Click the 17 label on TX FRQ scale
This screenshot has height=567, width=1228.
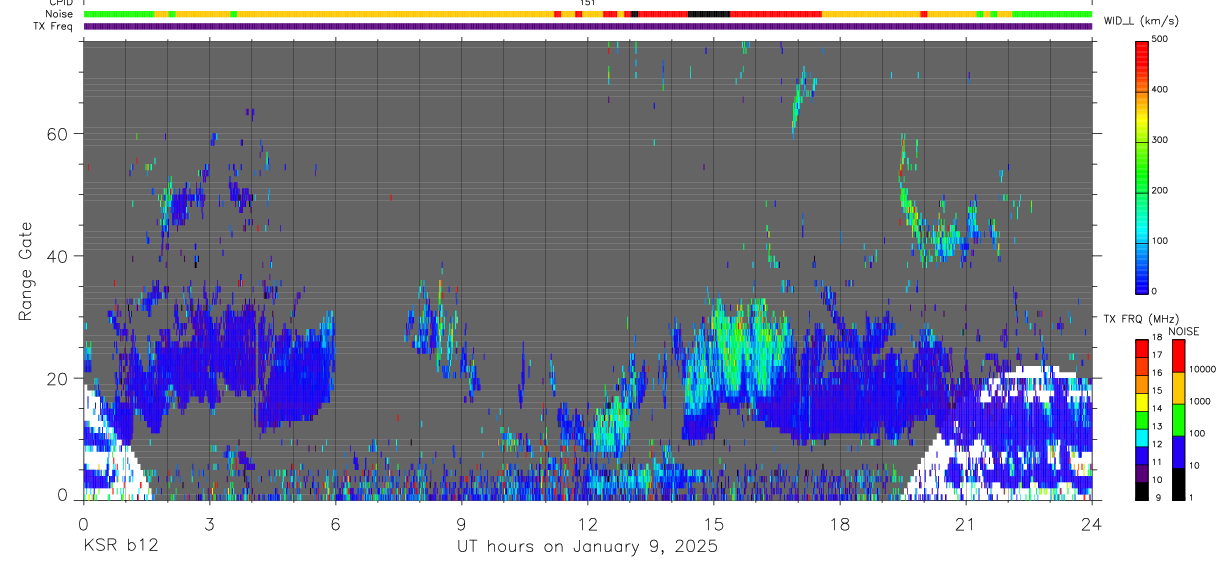tap(1157, 355)
